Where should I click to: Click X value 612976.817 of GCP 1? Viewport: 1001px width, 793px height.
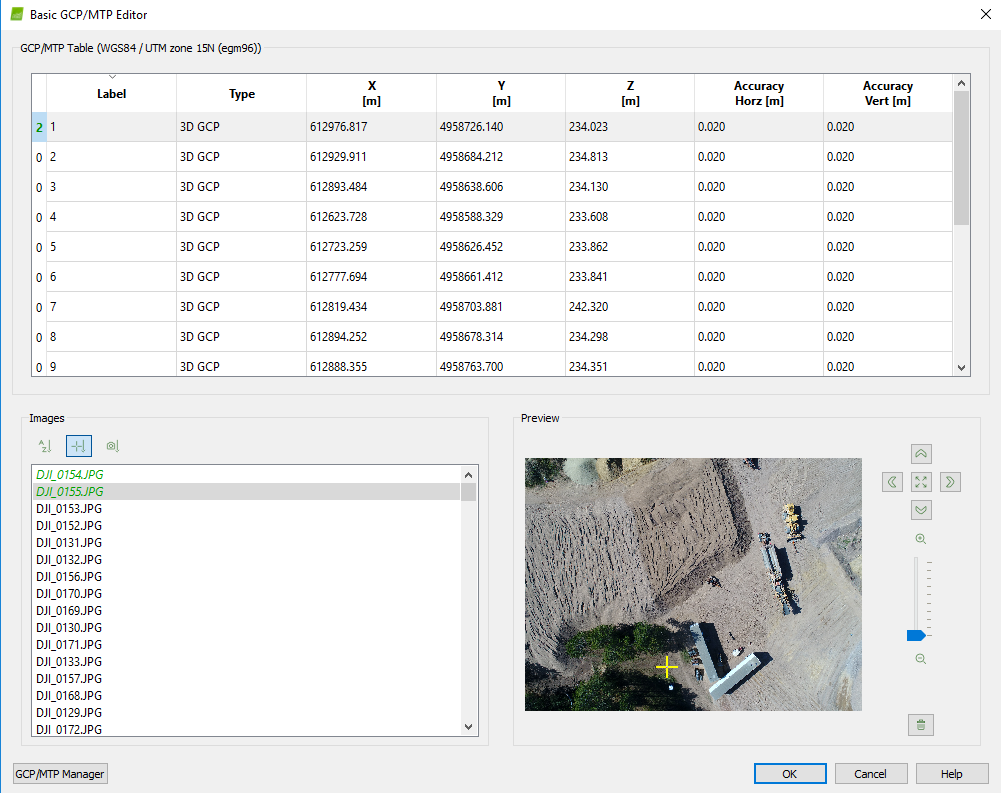point(372,126)
